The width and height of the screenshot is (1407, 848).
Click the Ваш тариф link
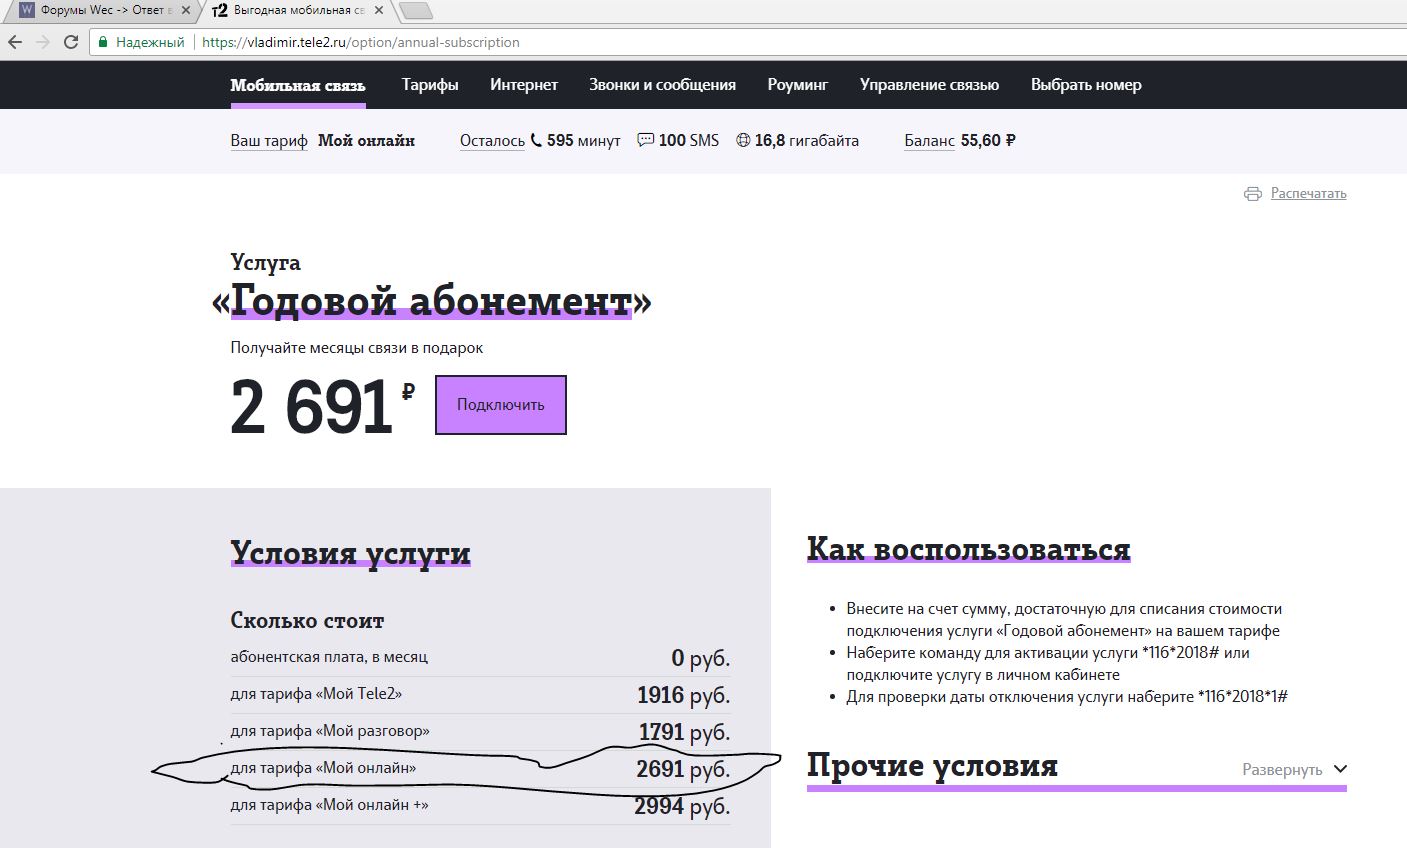[x=269, y=141]
